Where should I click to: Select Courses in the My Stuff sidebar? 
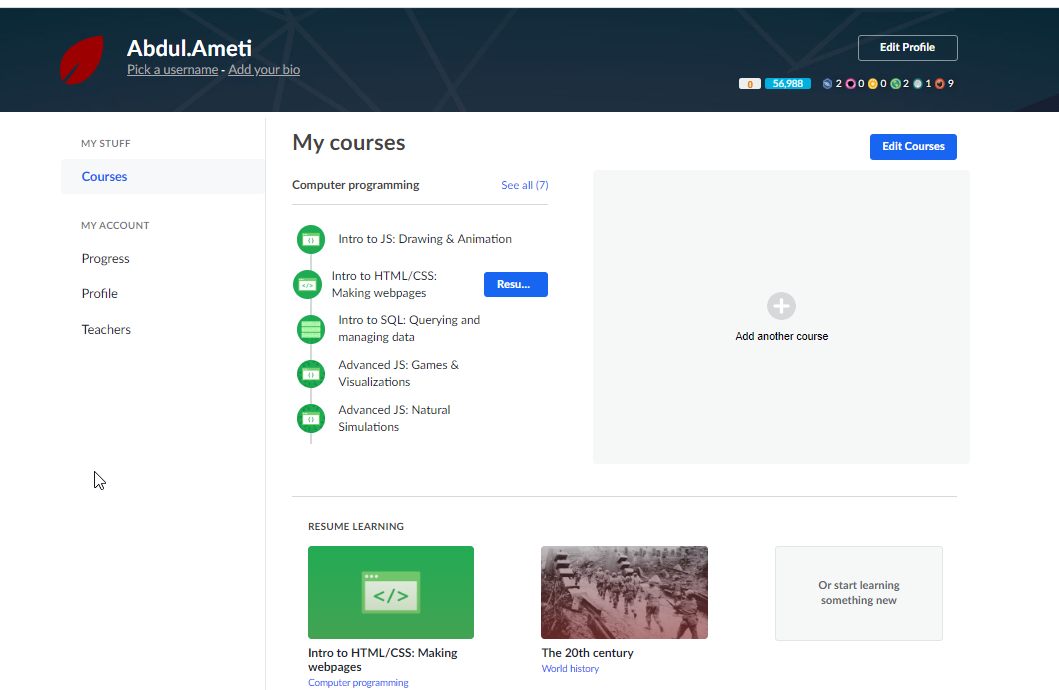point(163,176)
